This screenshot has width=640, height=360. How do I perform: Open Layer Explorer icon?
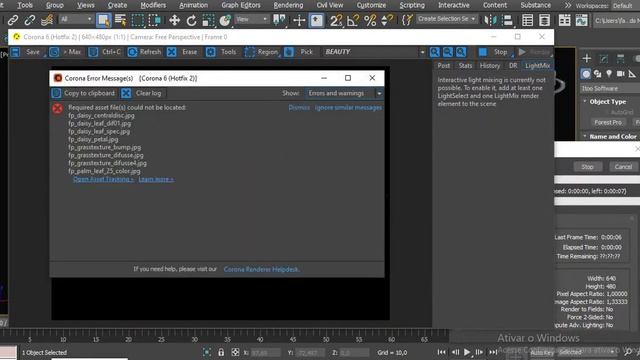click(x=544, y=20)
